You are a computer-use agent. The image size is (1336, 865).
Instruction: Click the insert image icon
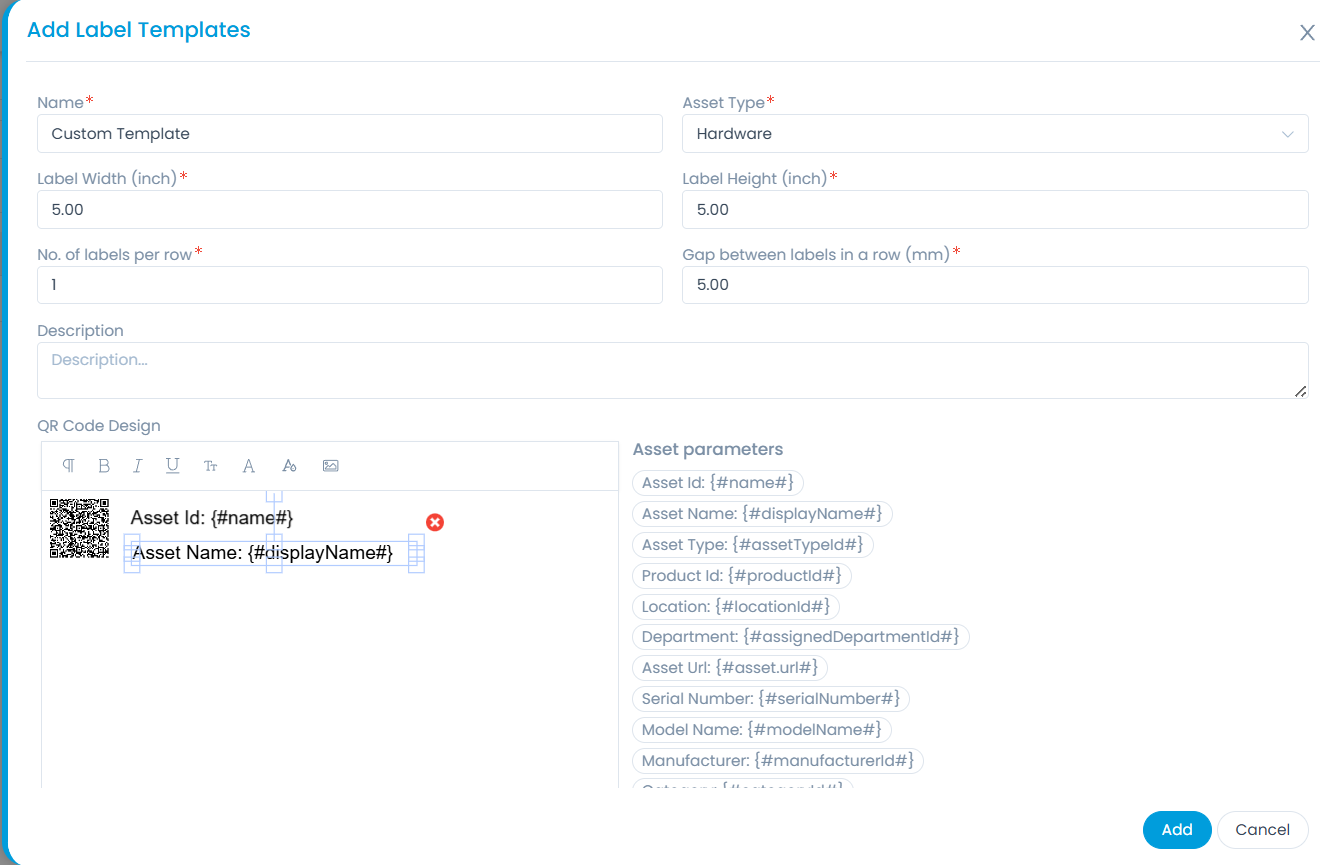(x=331, y=466)
